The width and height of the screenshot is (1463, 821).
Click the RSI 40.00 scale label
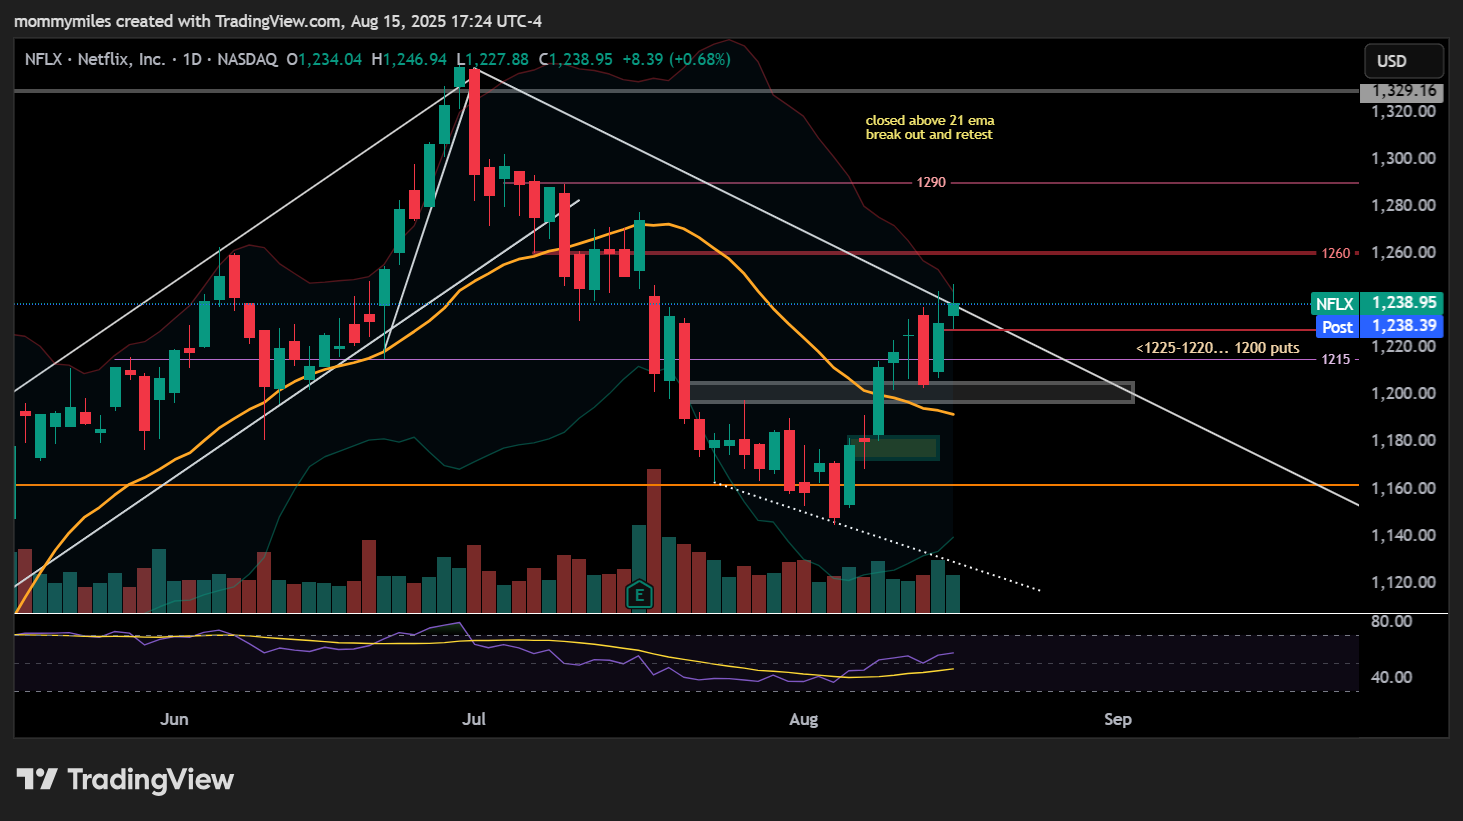point(1391,677)
